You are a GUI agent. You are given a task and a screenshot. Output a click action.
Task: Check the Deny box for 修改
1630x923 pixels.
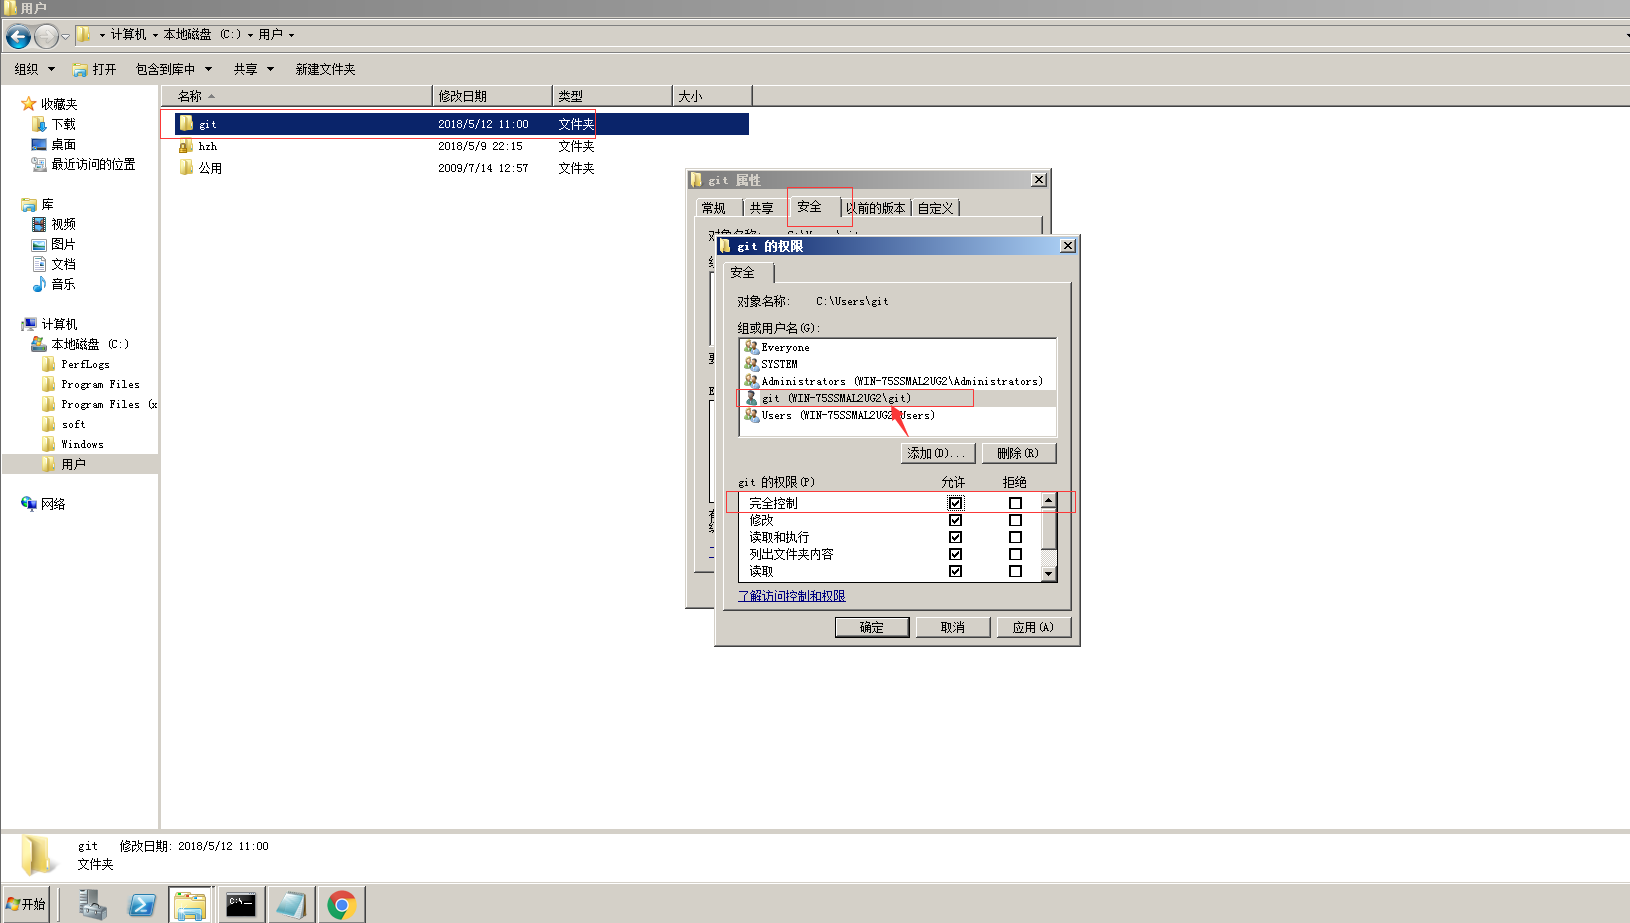pyautogui.click(x=1015, y=520)
